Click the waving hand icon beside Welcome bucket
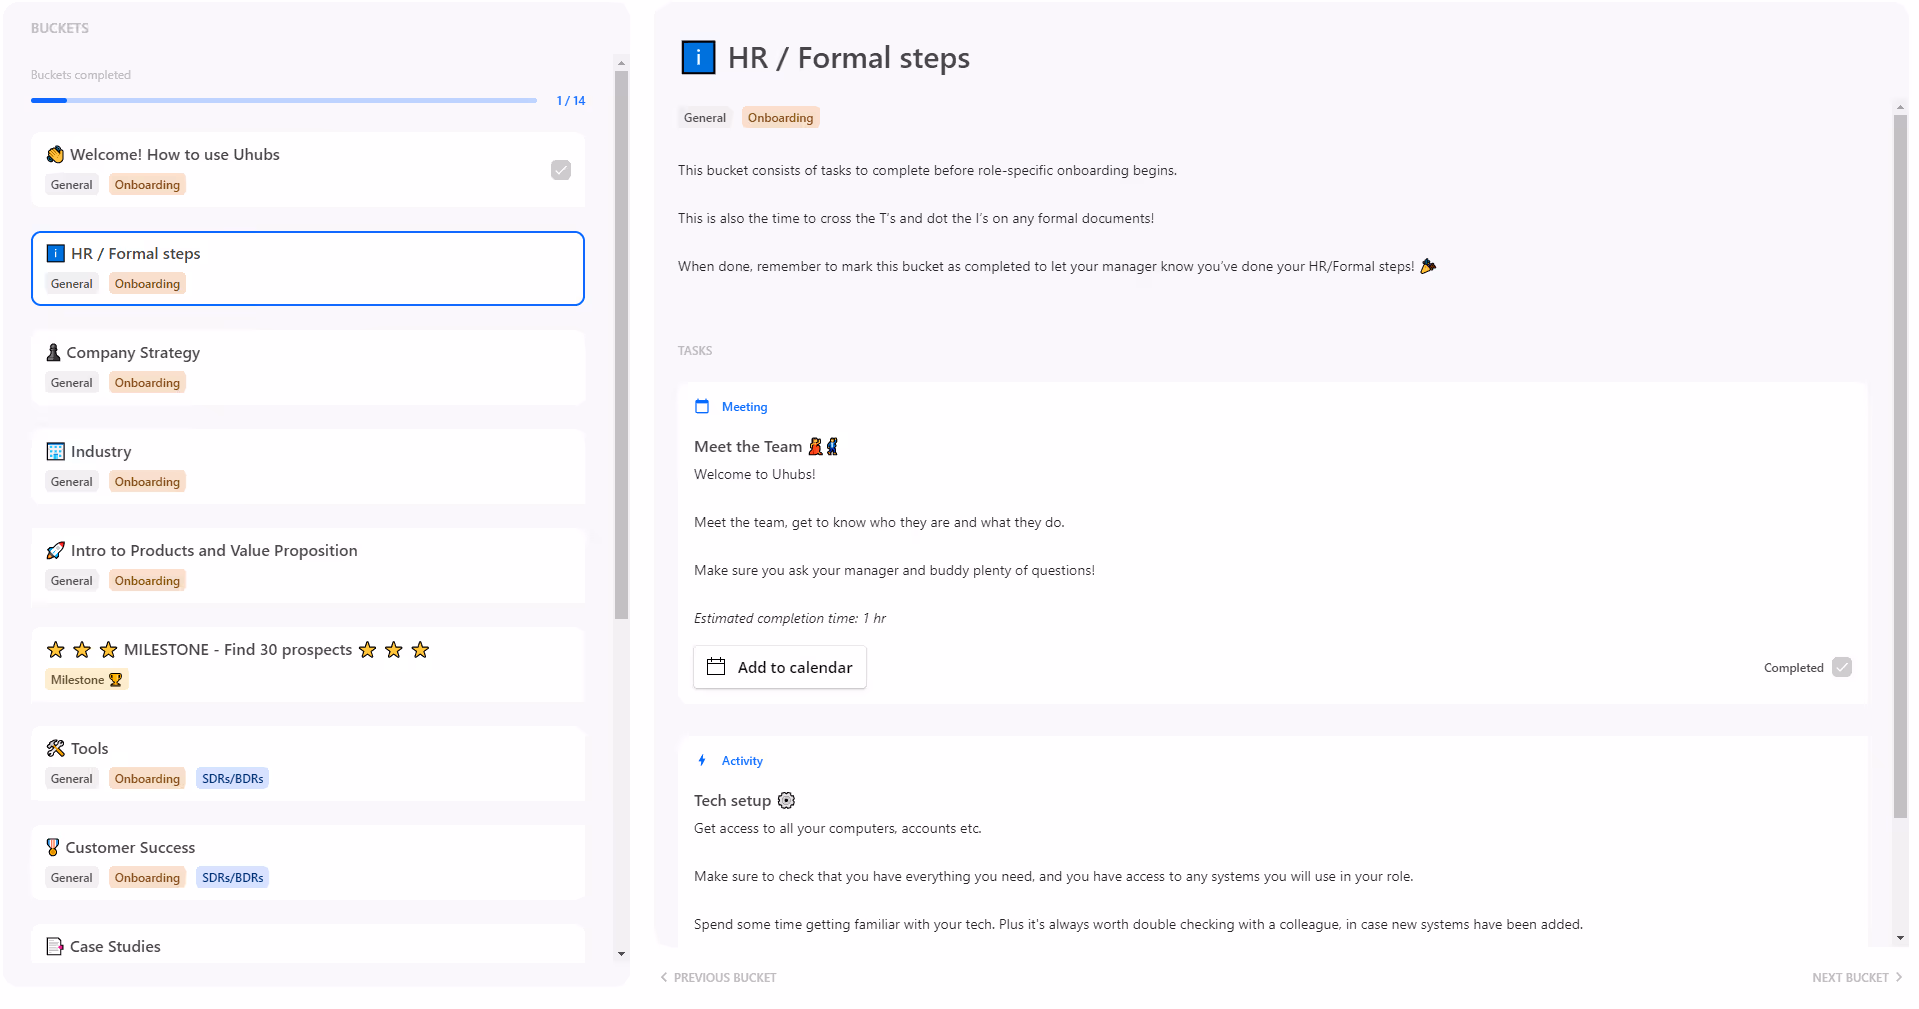Image resolution: width=1919 pixels, height=1009 pixels. point(55,154)
